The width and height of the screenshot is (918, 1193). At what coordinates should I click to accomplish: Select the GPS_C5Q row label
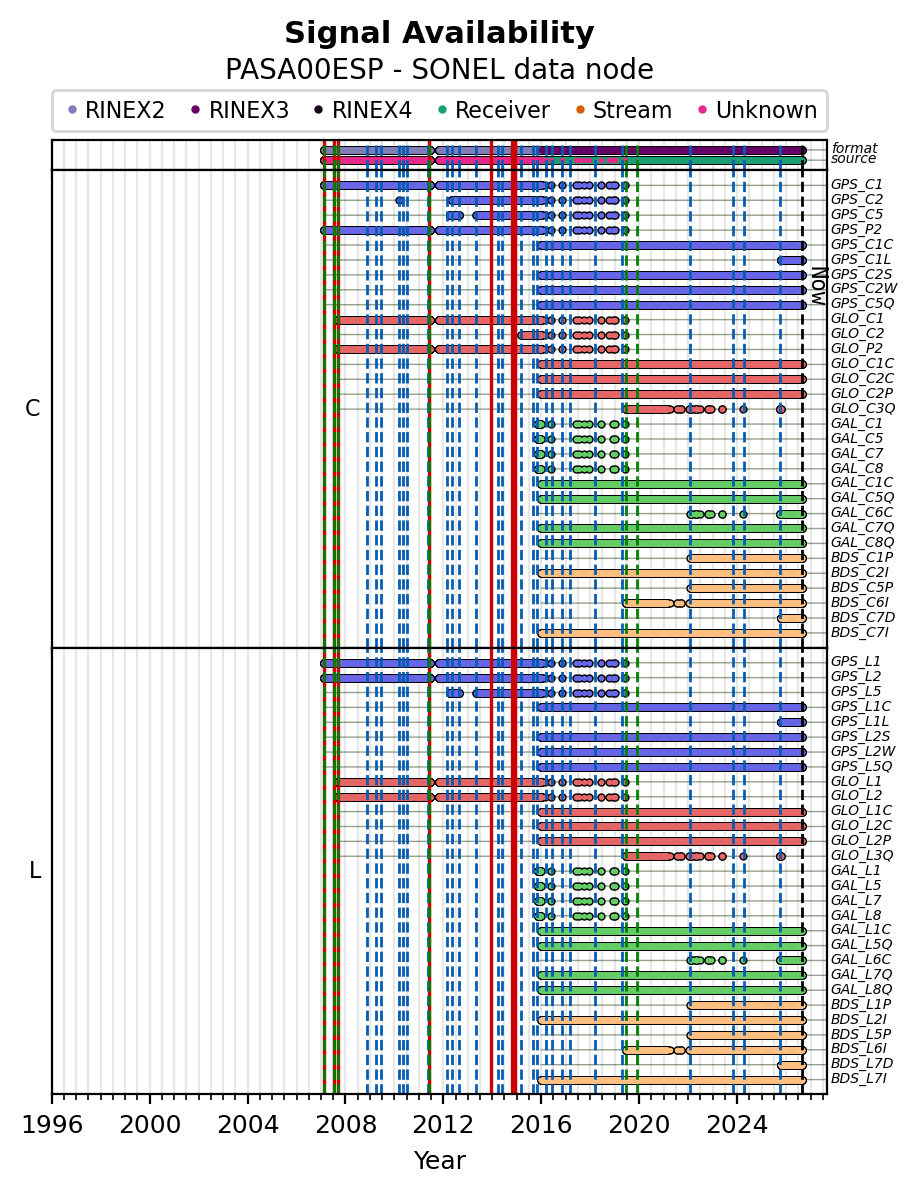pyautogui.click(x=862, y=304)
